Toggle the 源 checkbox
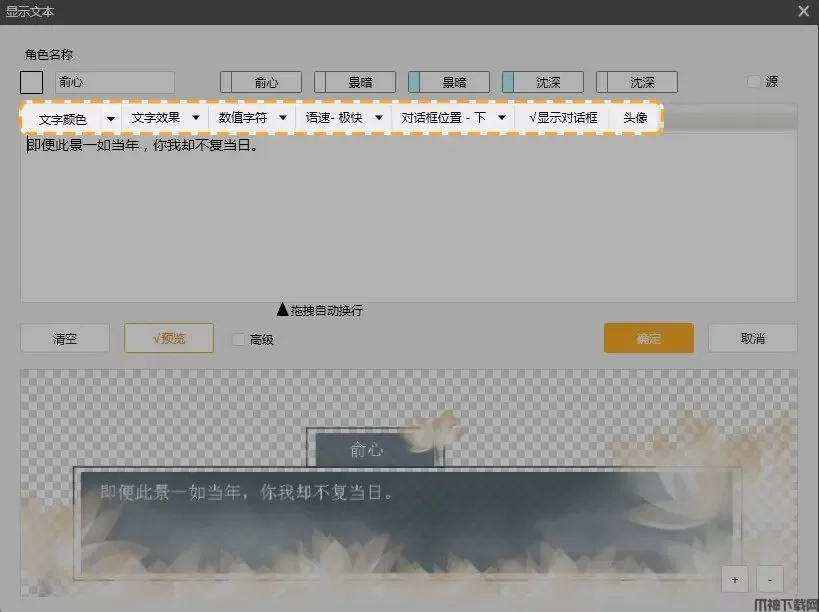The width and height of the screenshot is (819, 612). pyautogui.click(x=754, y=82)
